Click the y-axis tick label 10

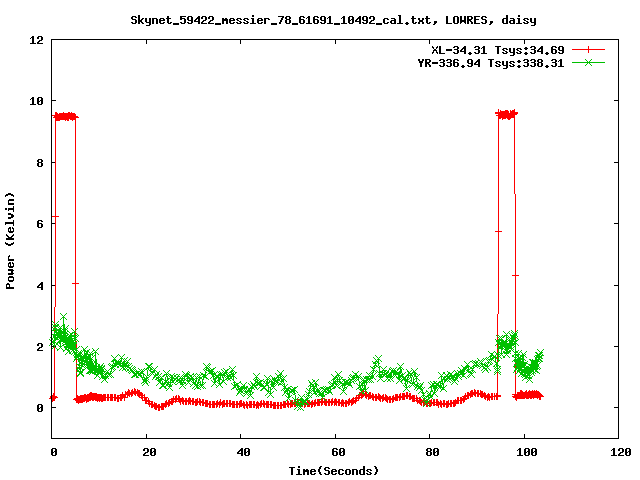[36, 101]
